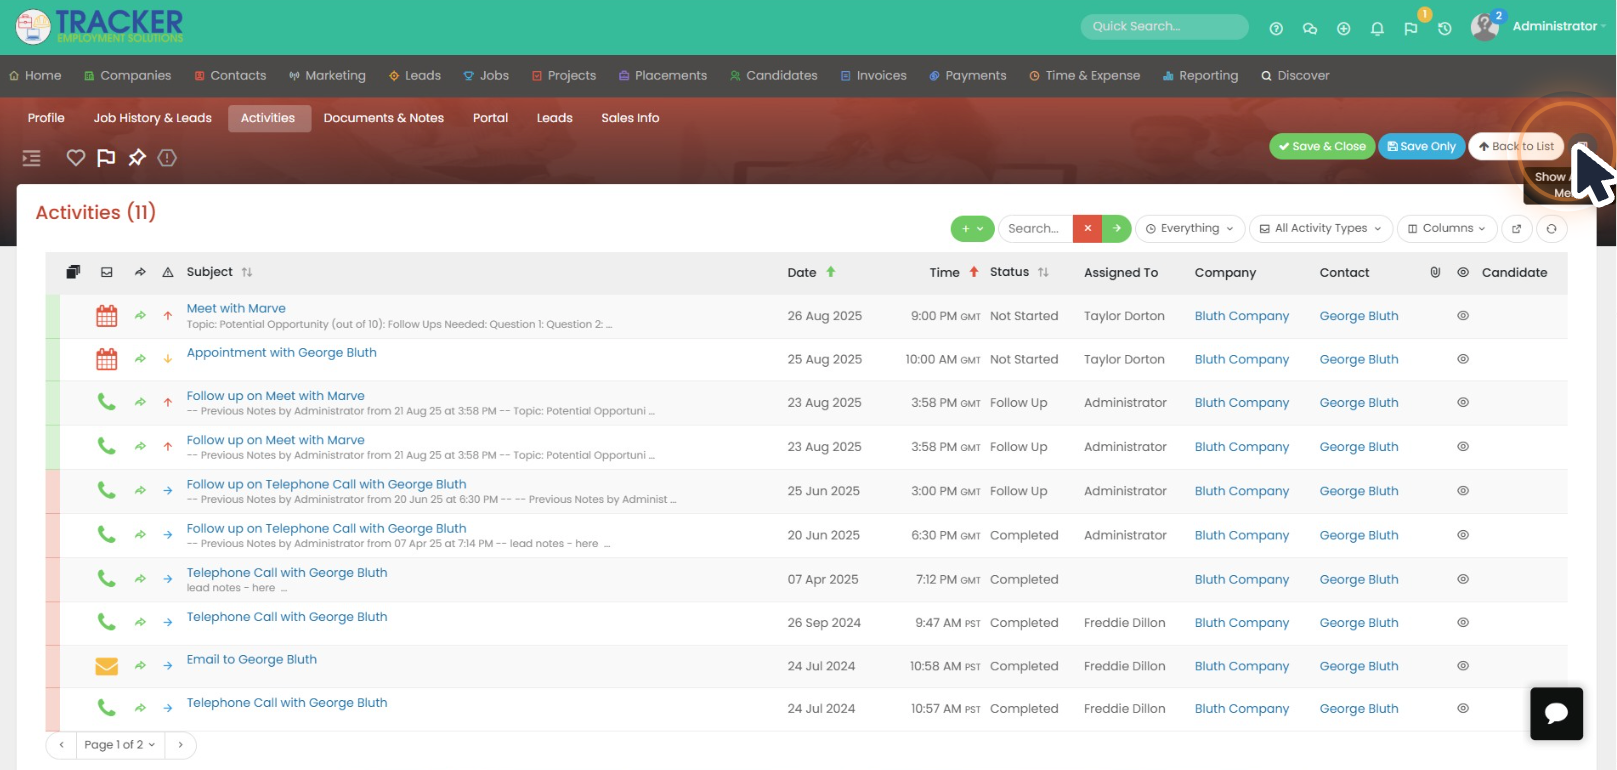This screenshot has height=770, width=1617.
Task: Open the Candidates menu
Action: 773,76
